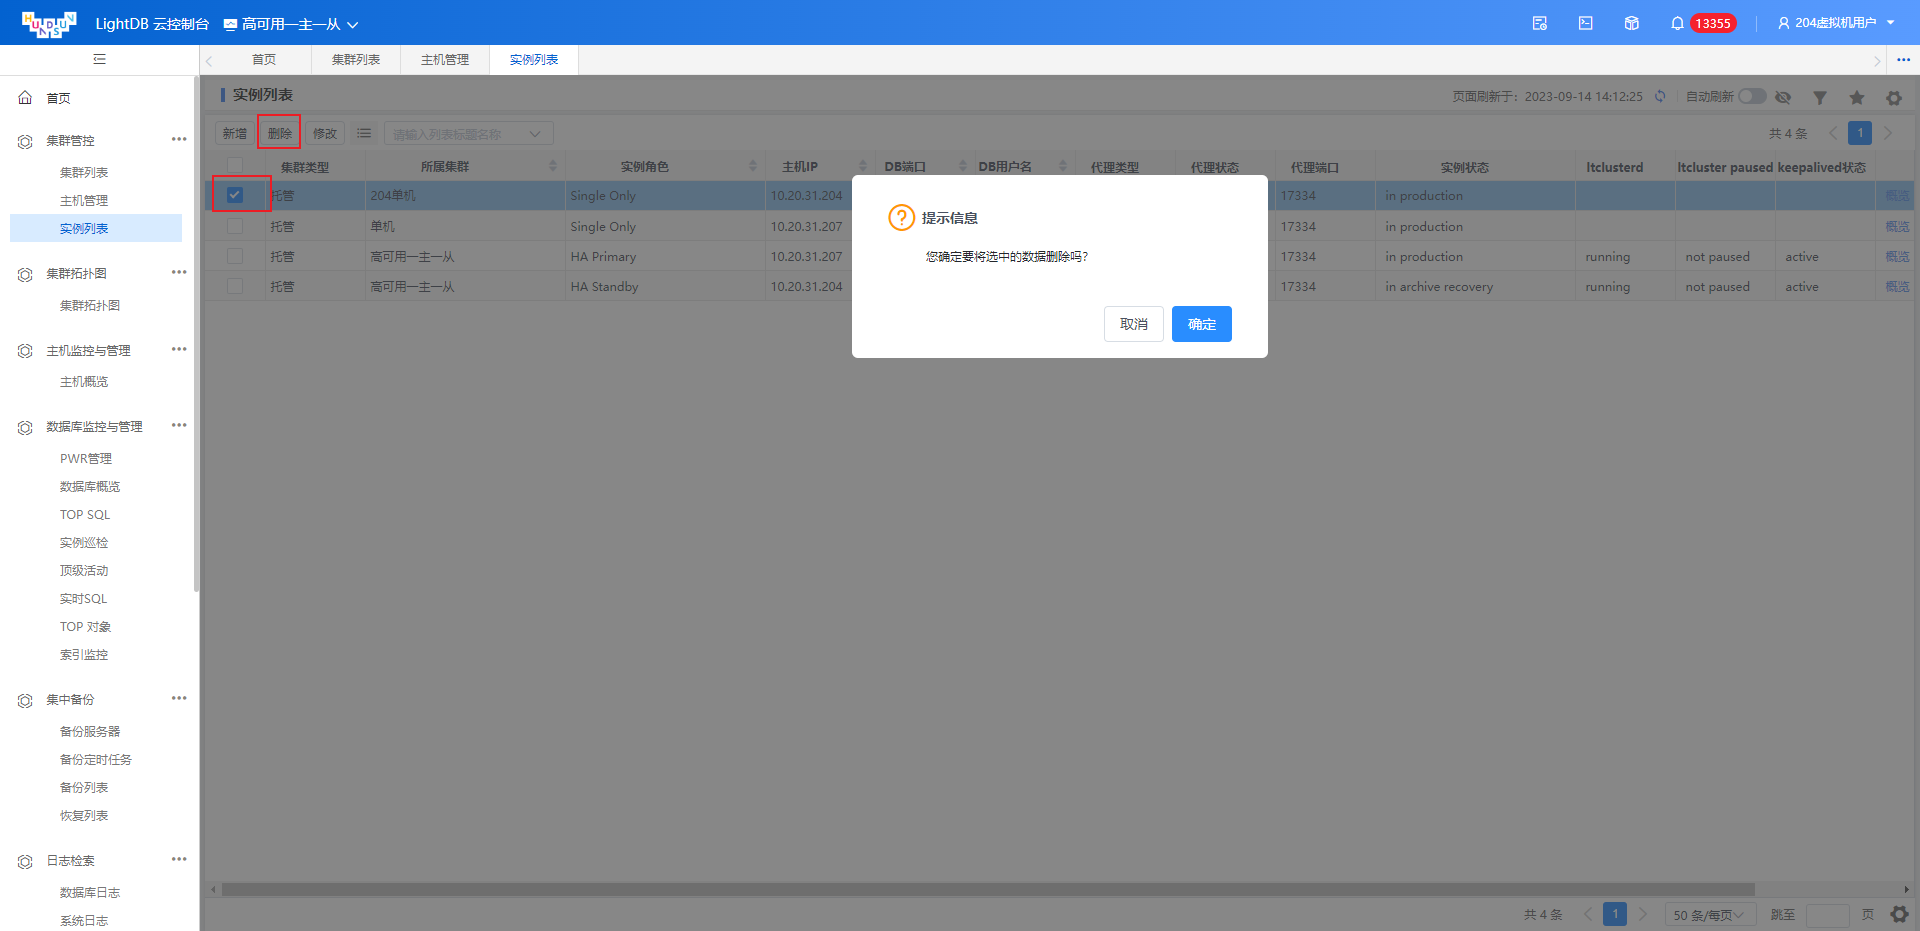
Task: Click the 集中备份 section icon
Action: point(25,700)
